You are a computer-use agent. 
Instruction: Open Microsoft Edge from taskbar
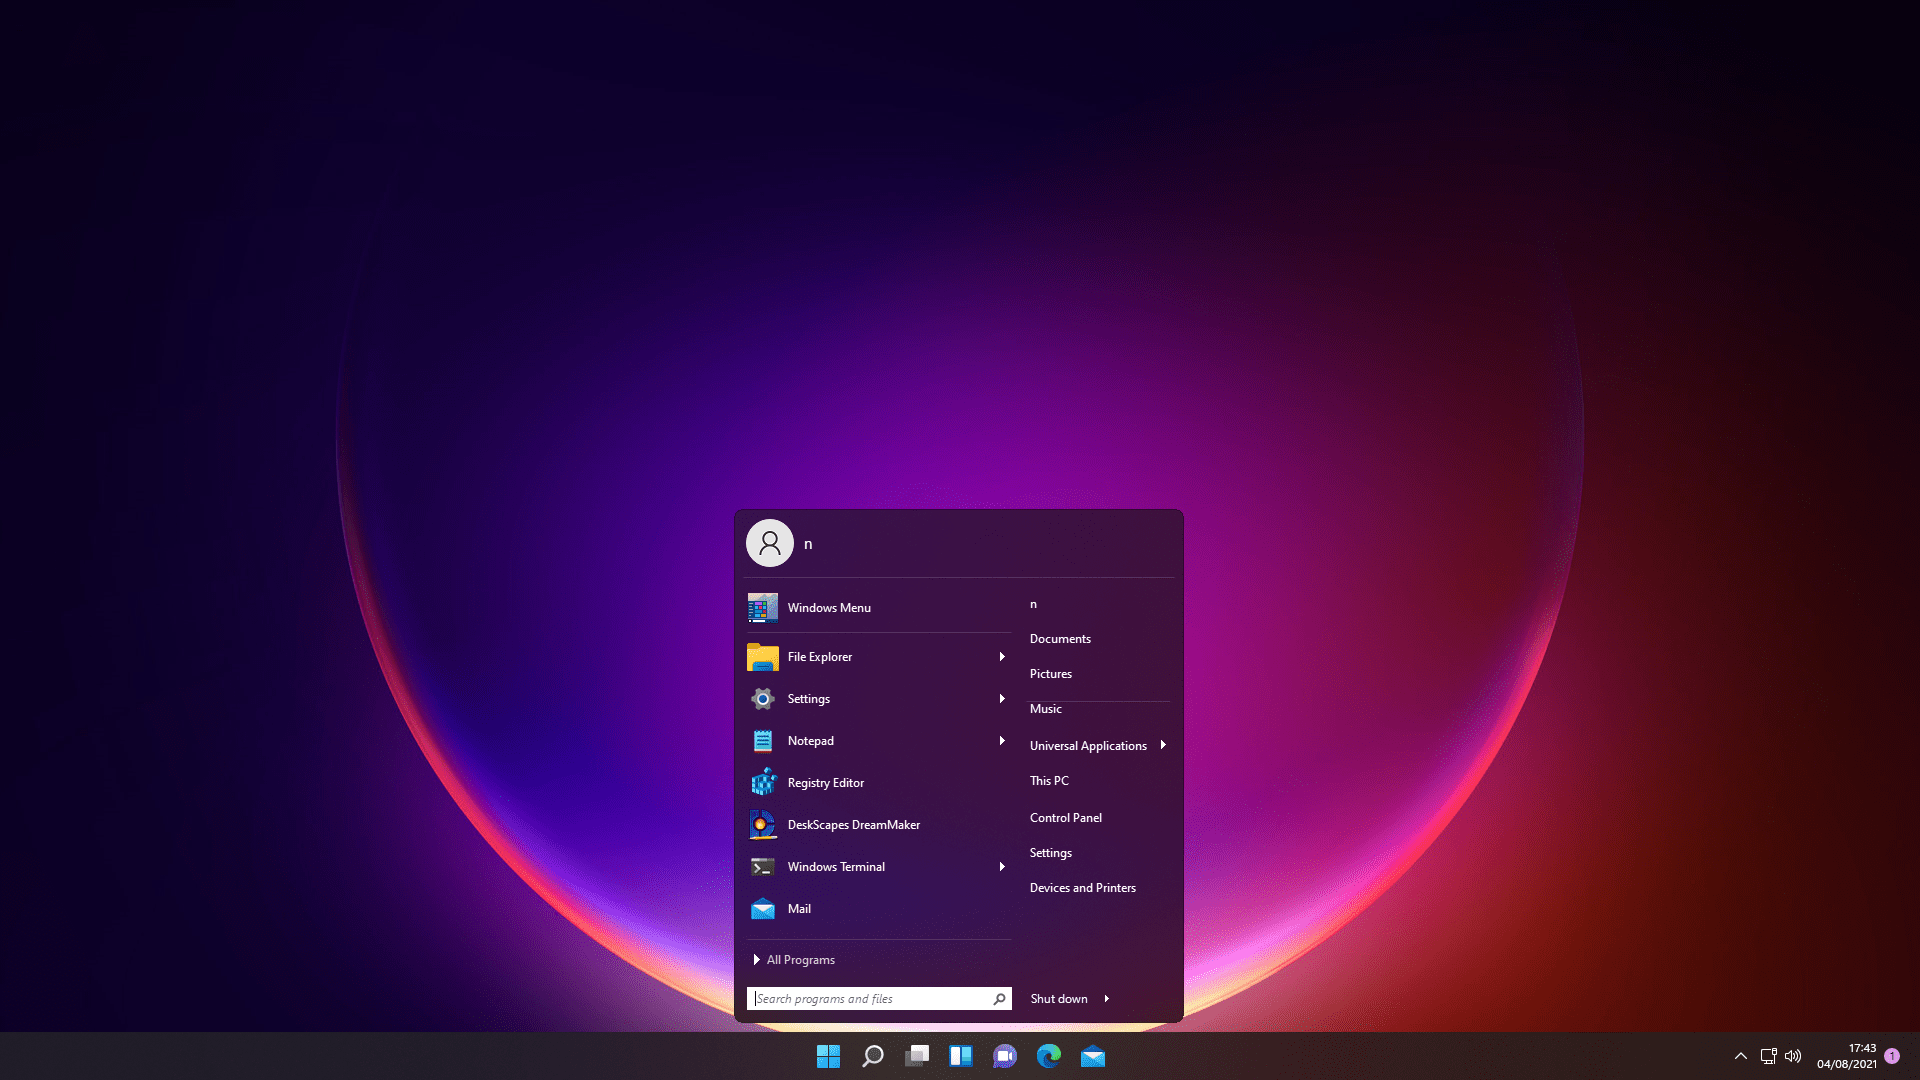[1048, 1055]
